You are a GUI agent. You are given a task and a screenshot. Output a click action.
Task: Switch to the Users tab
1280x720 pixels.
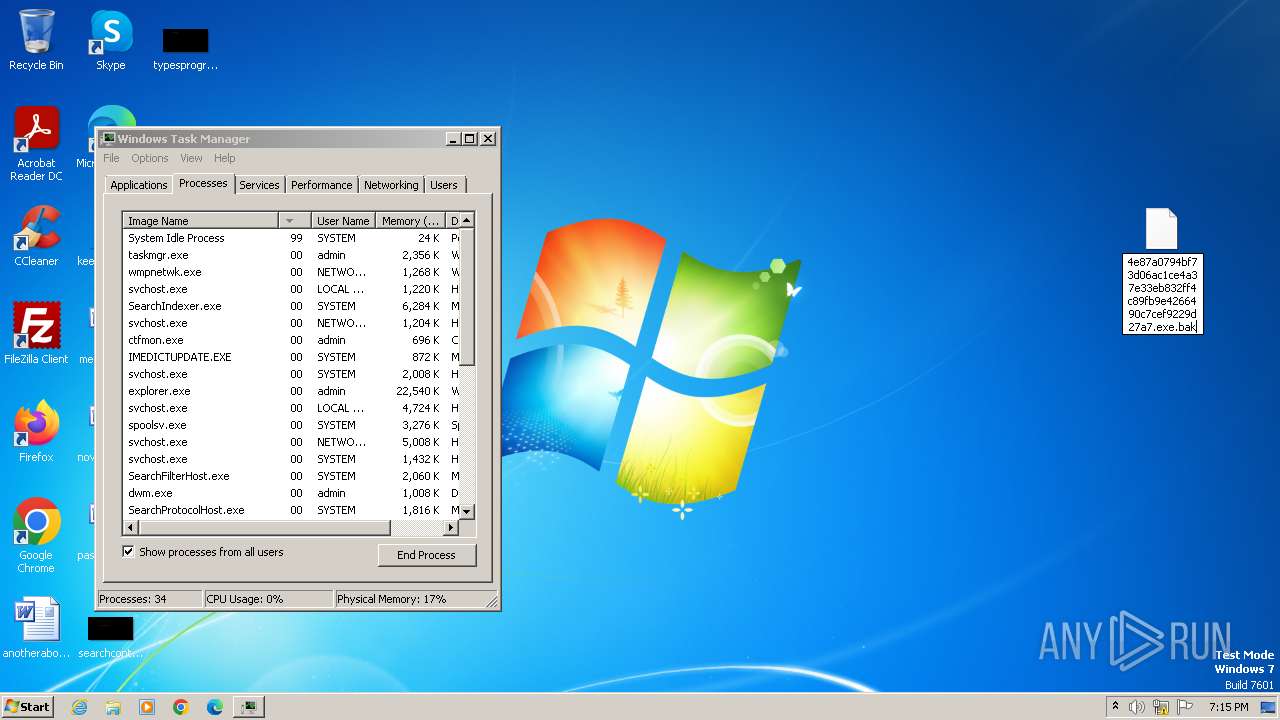pos(444,185)
